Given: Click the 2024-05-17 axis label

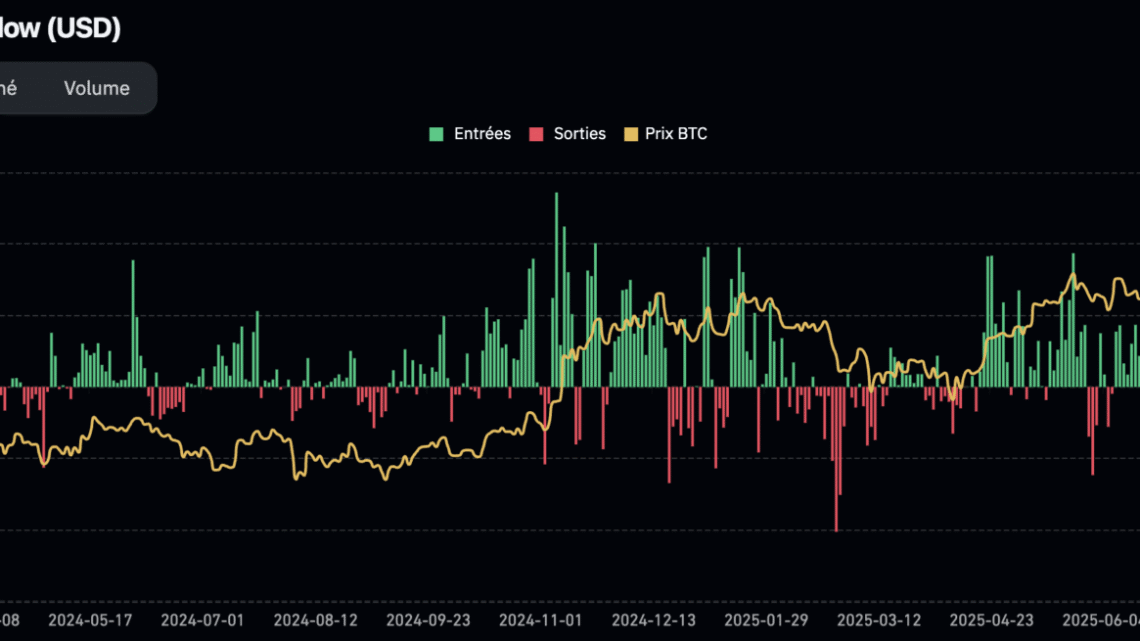Looking at the screenshot, I should (x=87, y=619).
